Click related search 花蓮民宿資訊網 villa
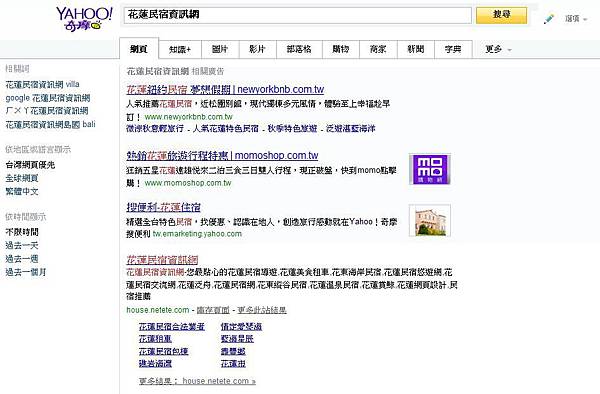The height and width of the screenshot is (394, 600). click(x=42, y=84)
